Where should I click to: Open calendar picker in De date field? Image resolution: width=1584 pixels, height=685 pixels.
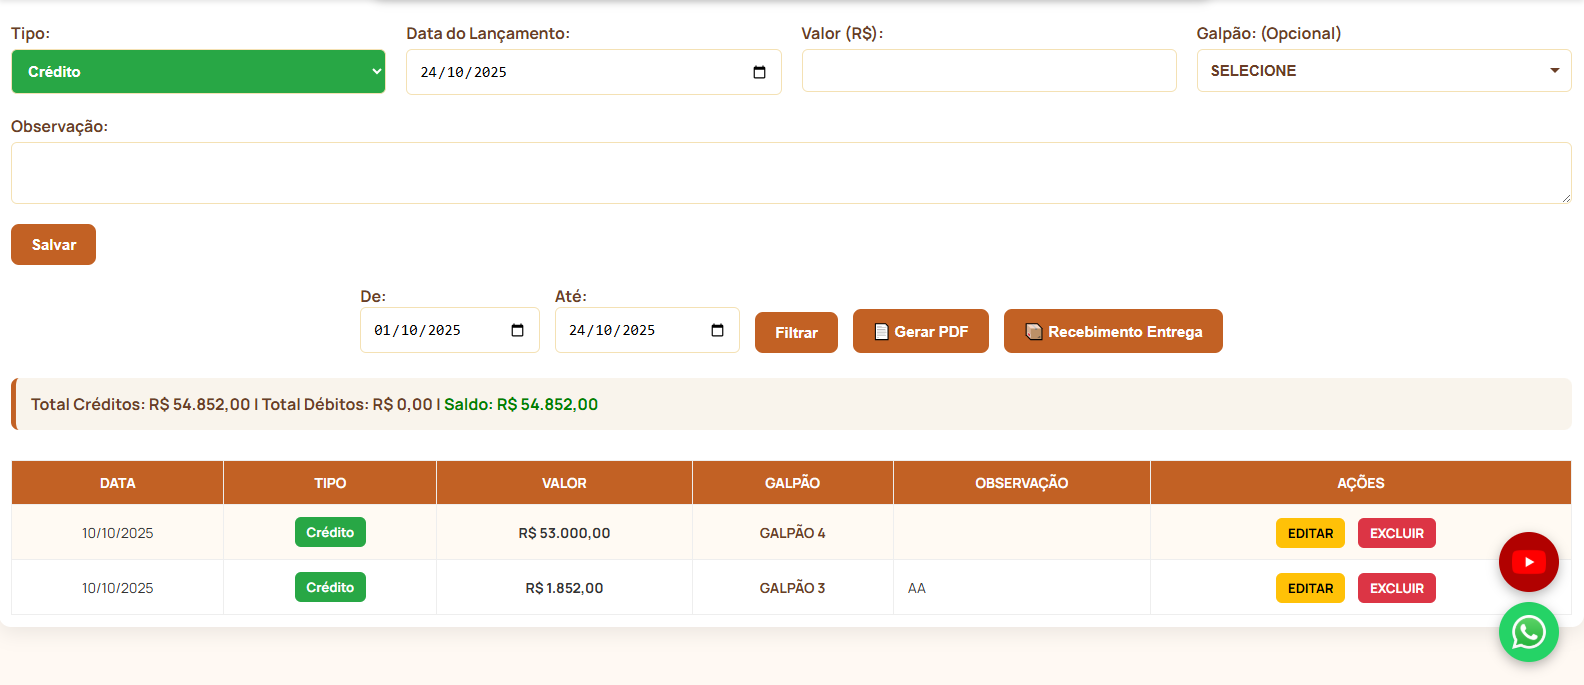(x=517, y=330)
